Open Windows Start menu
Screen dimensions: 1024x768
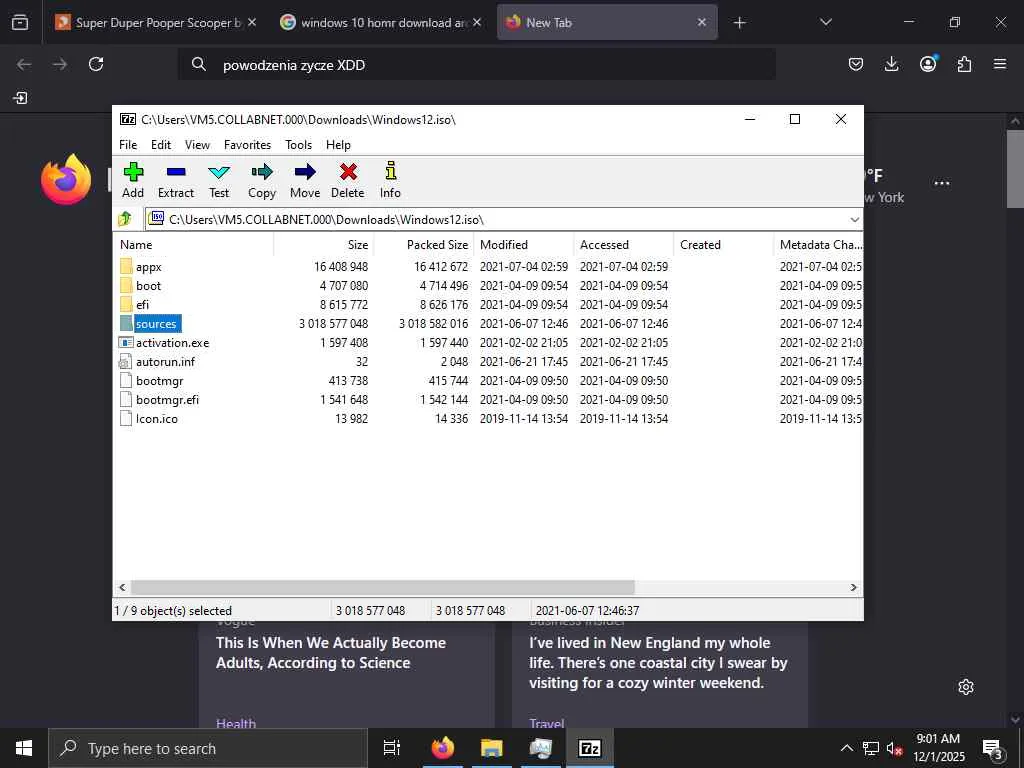24,748
